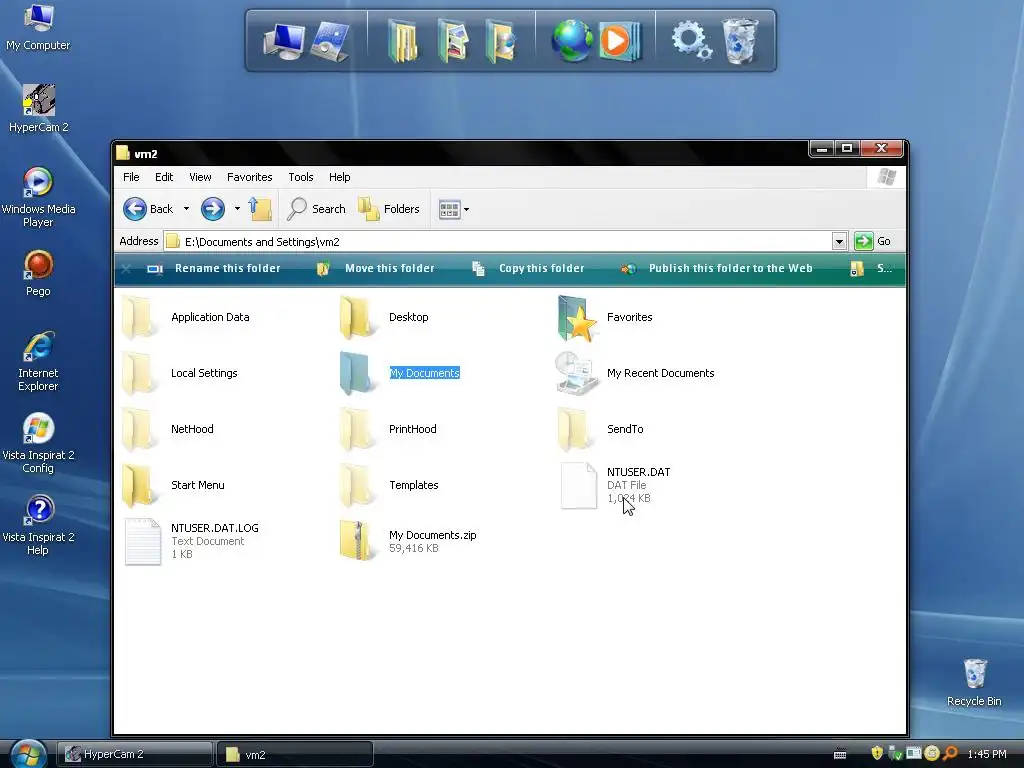Click the vm2 taskbar button

click(295, 754)
